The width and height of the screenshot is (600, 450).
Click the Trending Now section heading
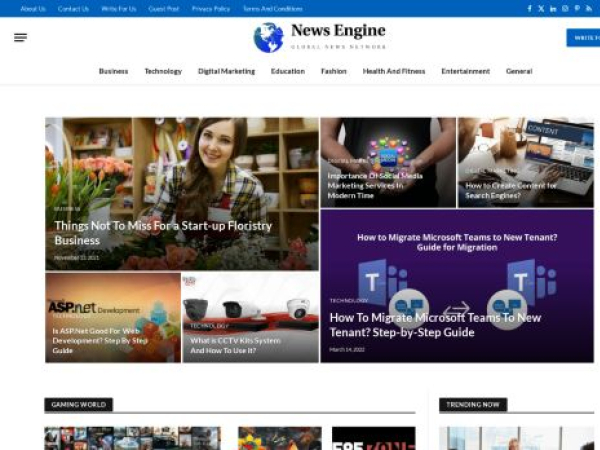click(473, 404)
